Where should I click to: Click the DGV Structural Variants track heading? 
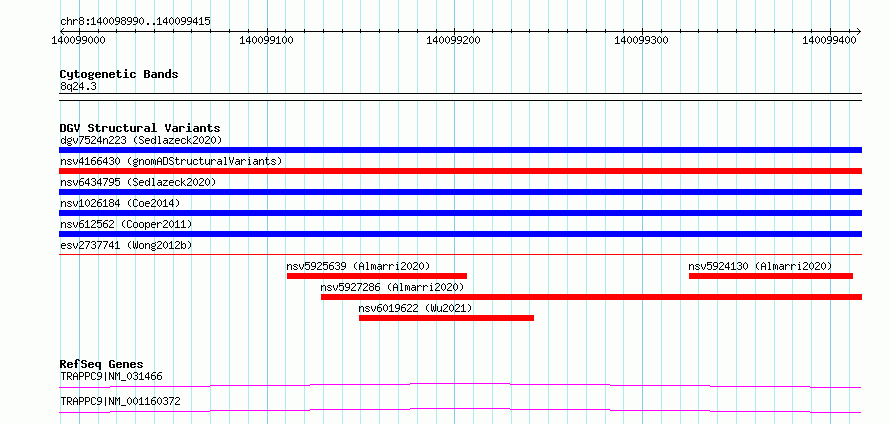[140, 128]
